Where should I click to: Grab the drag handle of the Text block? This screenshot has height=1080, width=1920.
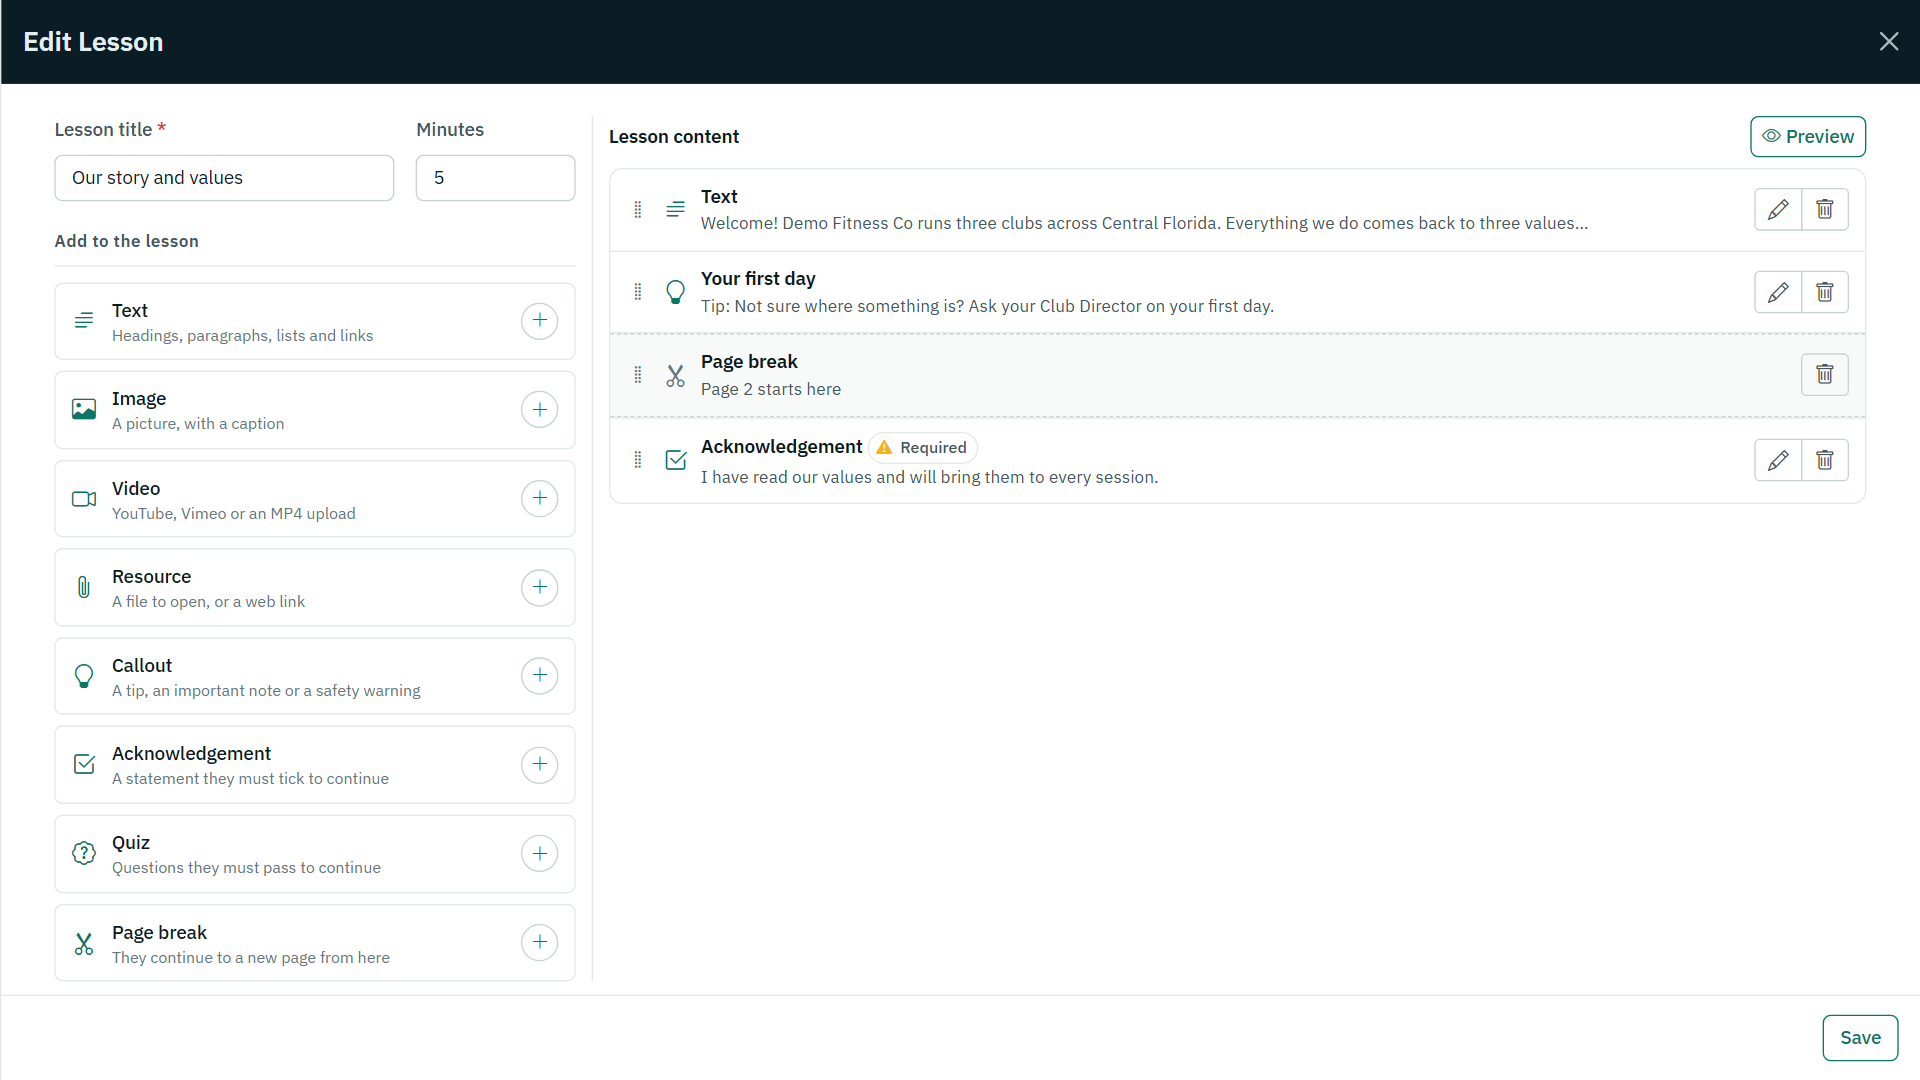(x=638, y=209)
